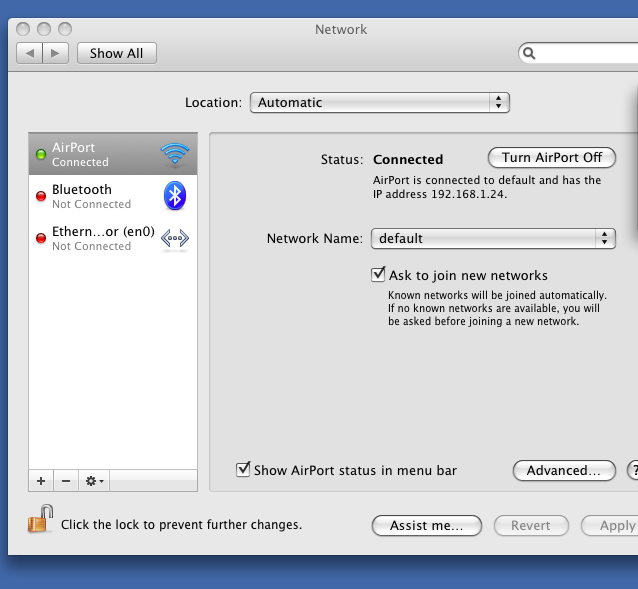
Task: Click the Show All button
Action: tap(117, 53)
